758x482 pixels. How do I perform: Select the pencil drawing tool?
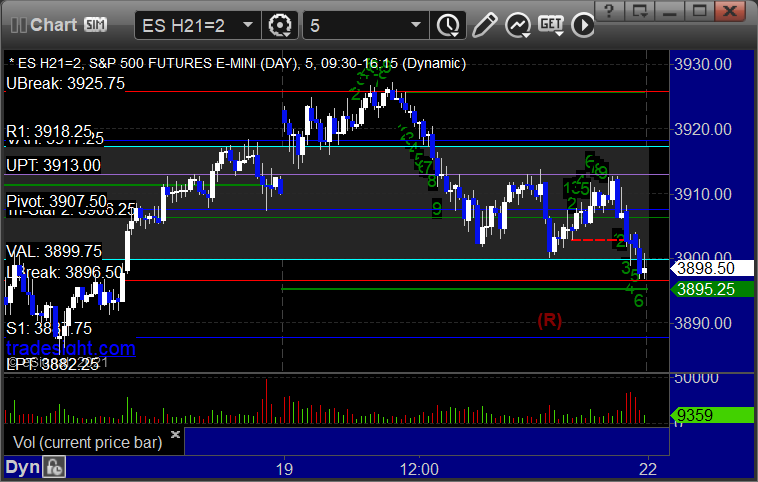pos(484,25)
